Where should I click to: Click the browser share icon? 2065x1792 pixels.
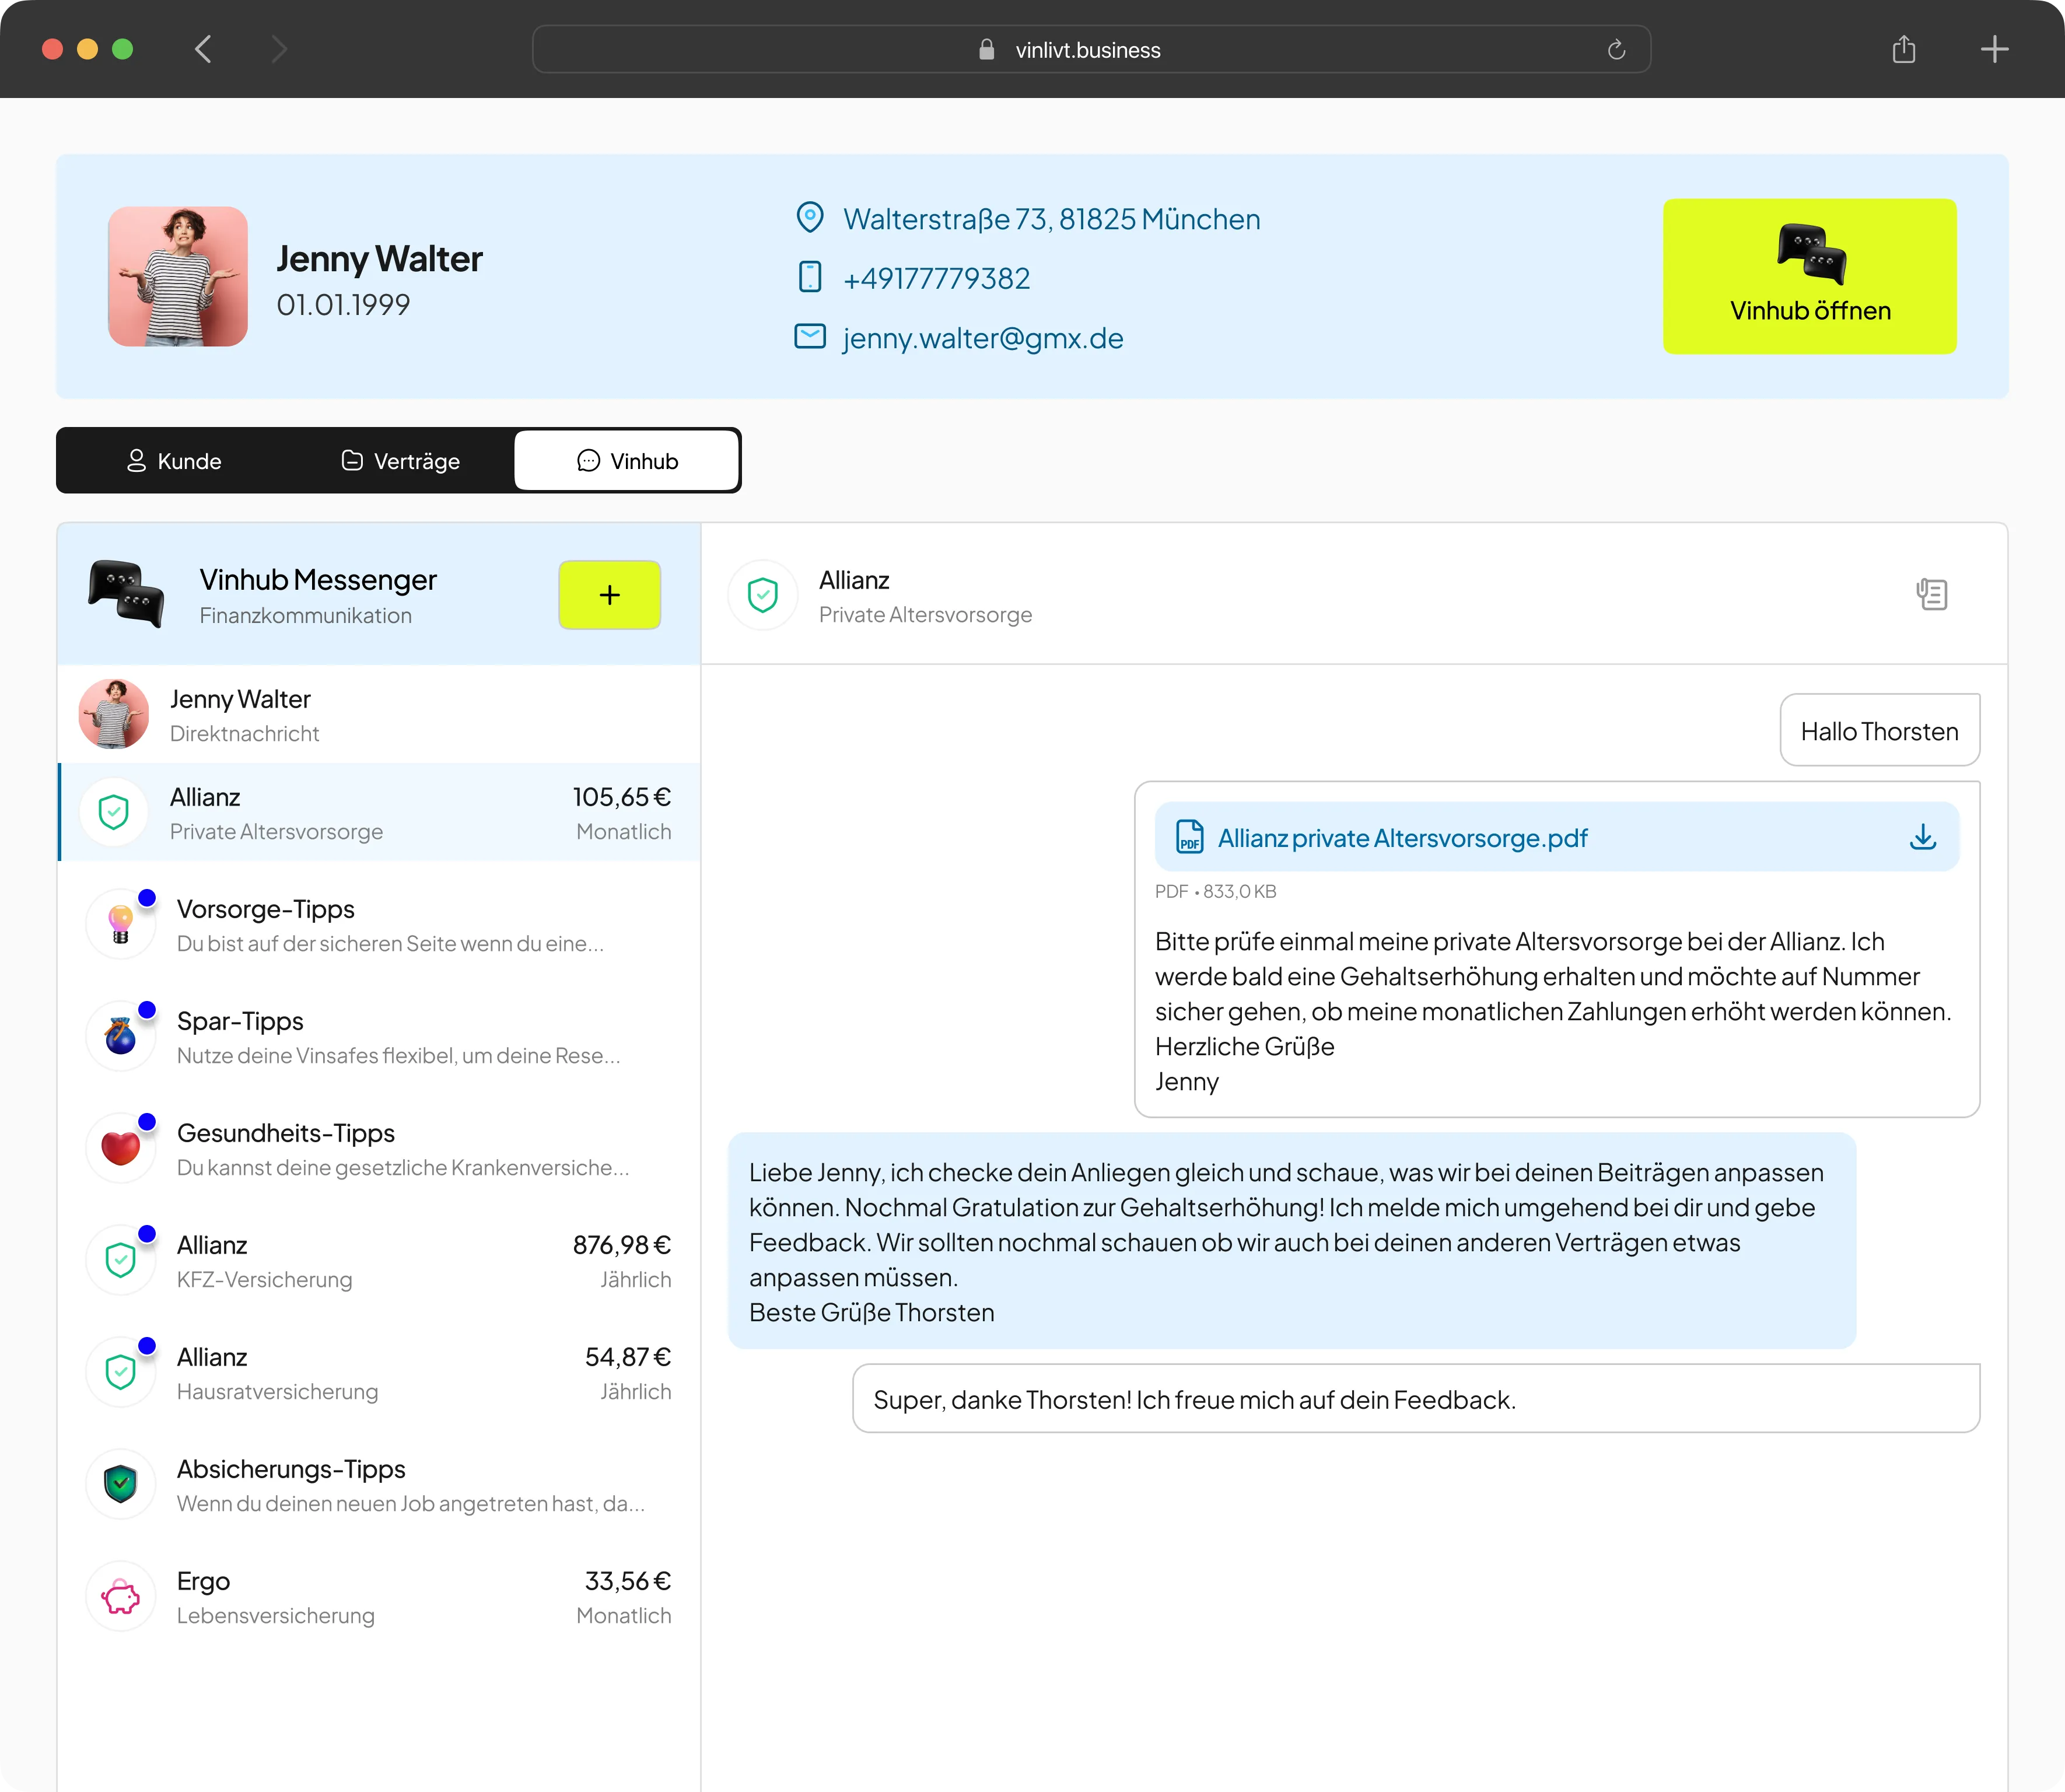click(1904, 49)
